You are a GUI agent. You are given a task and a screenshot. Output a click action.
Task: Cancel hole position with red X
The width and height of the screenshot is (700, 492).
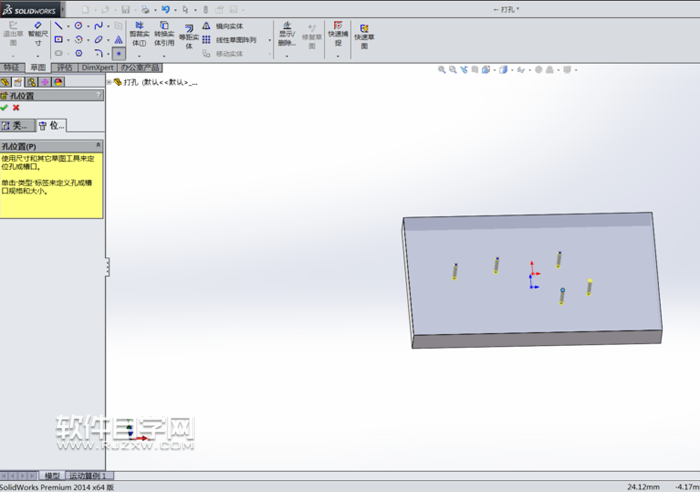[x=16, y=108]
